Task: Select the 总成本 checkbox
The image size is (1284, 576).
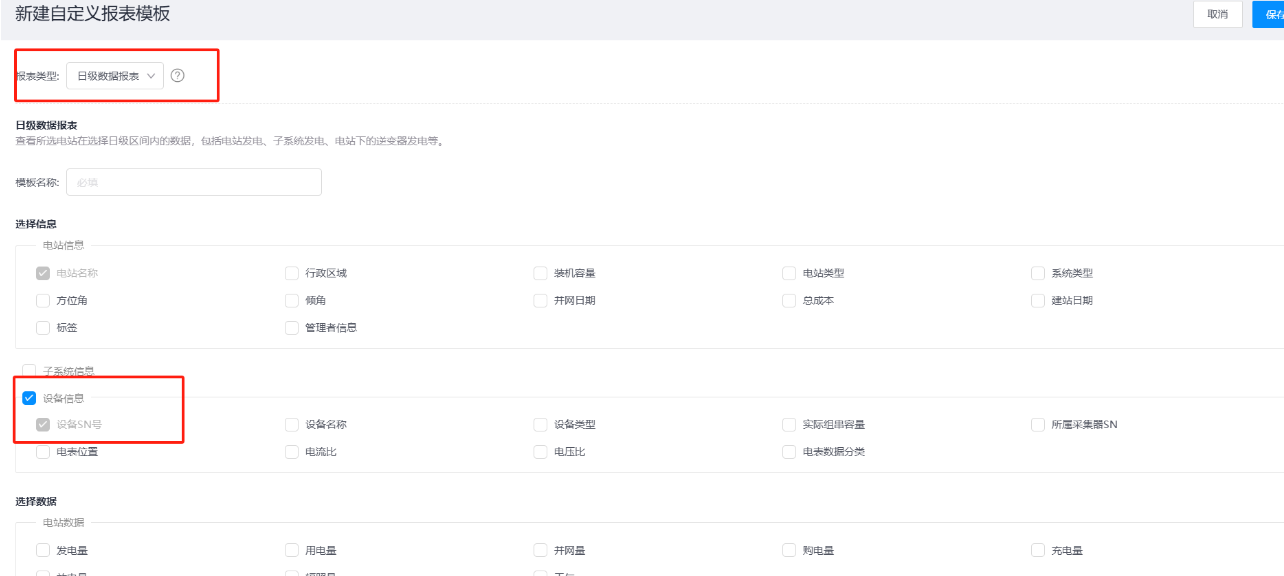Action: [x=790, y=300]
